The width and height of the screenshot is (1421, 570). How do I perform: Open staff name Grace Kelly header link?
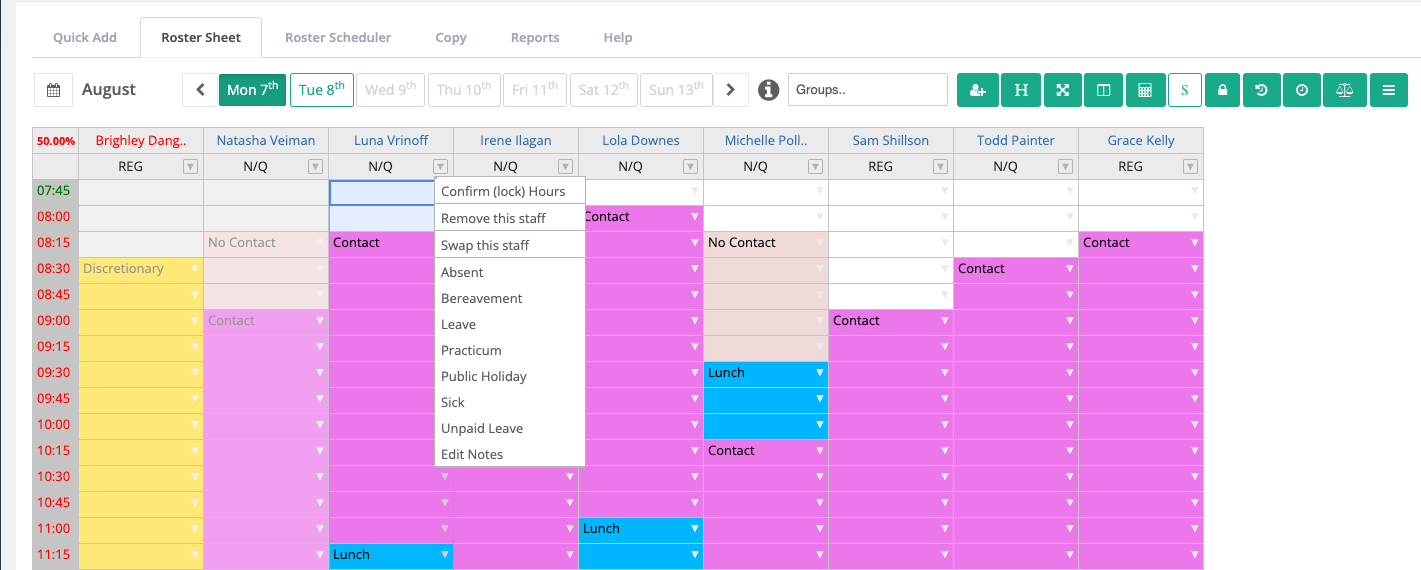(x=1141, y=141)
